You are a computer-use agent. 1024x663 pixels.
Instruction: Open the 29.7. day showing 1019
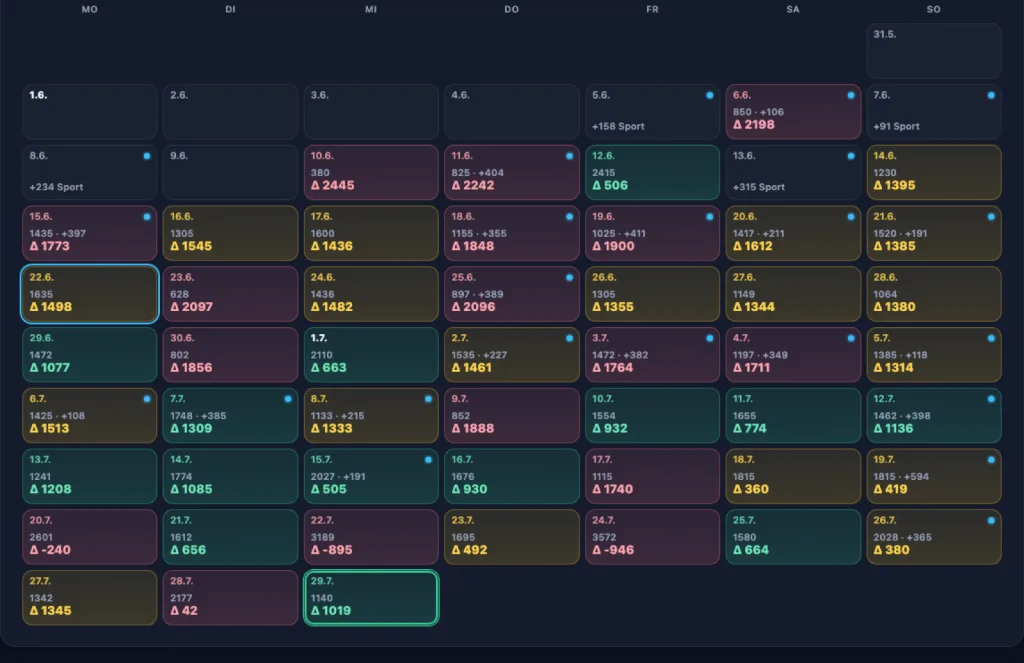coord(371,598)
